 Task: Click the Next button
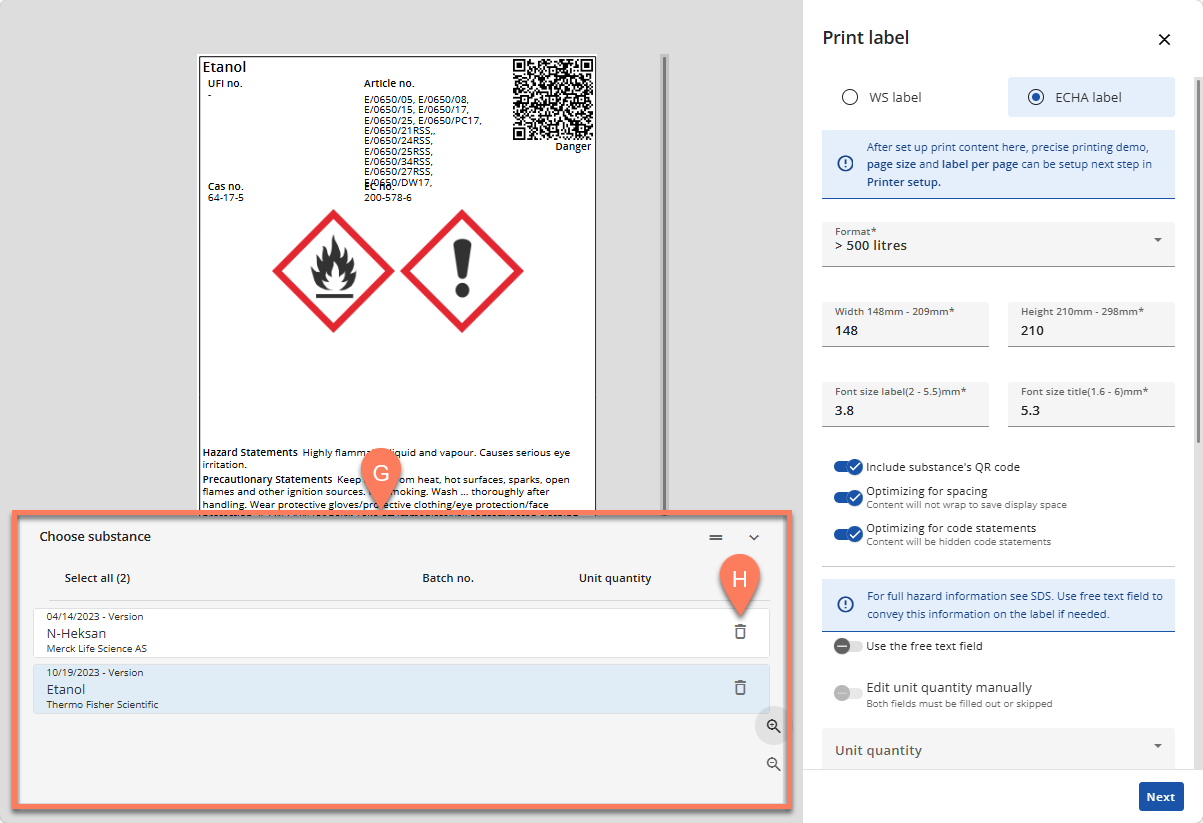pyautogui.click(x=1160, y=797)
